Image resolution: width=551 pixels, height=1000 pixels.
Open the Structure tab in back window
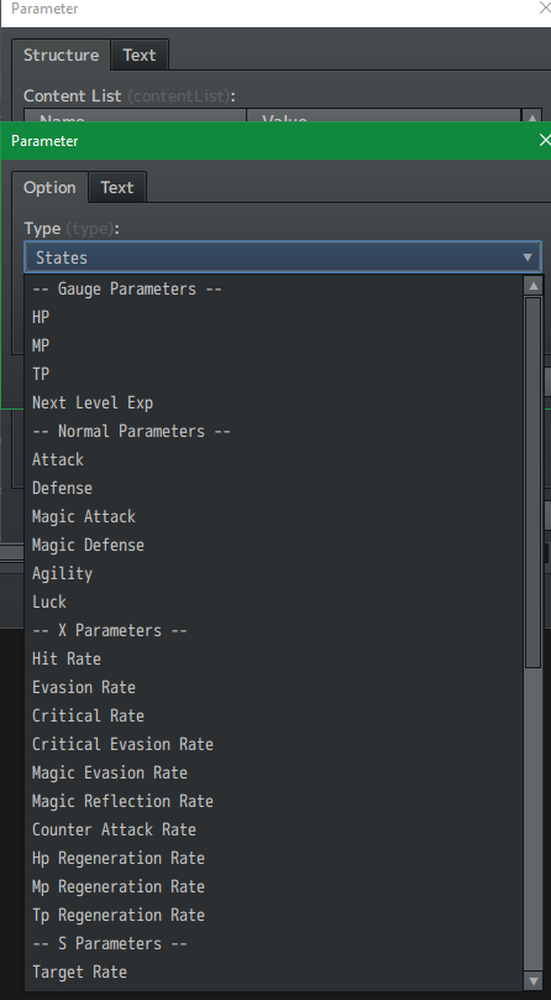61,55
